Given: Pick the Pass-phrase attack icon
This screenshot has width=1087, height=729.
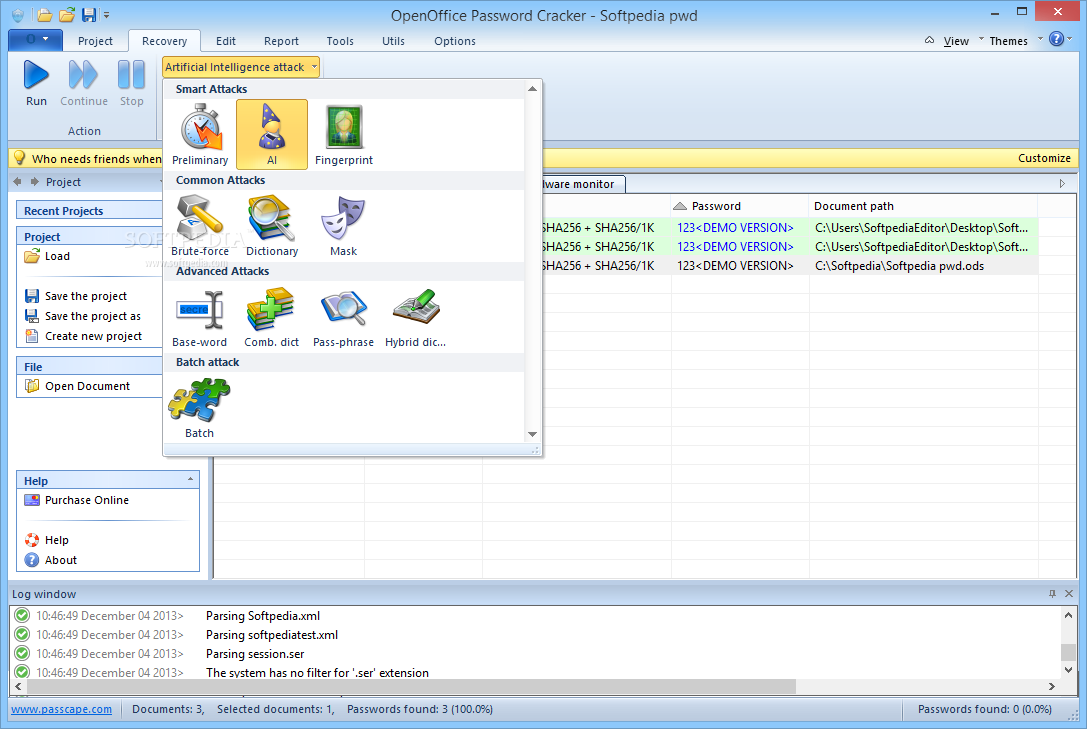Looking at the screenshot, I should point(343,309).
